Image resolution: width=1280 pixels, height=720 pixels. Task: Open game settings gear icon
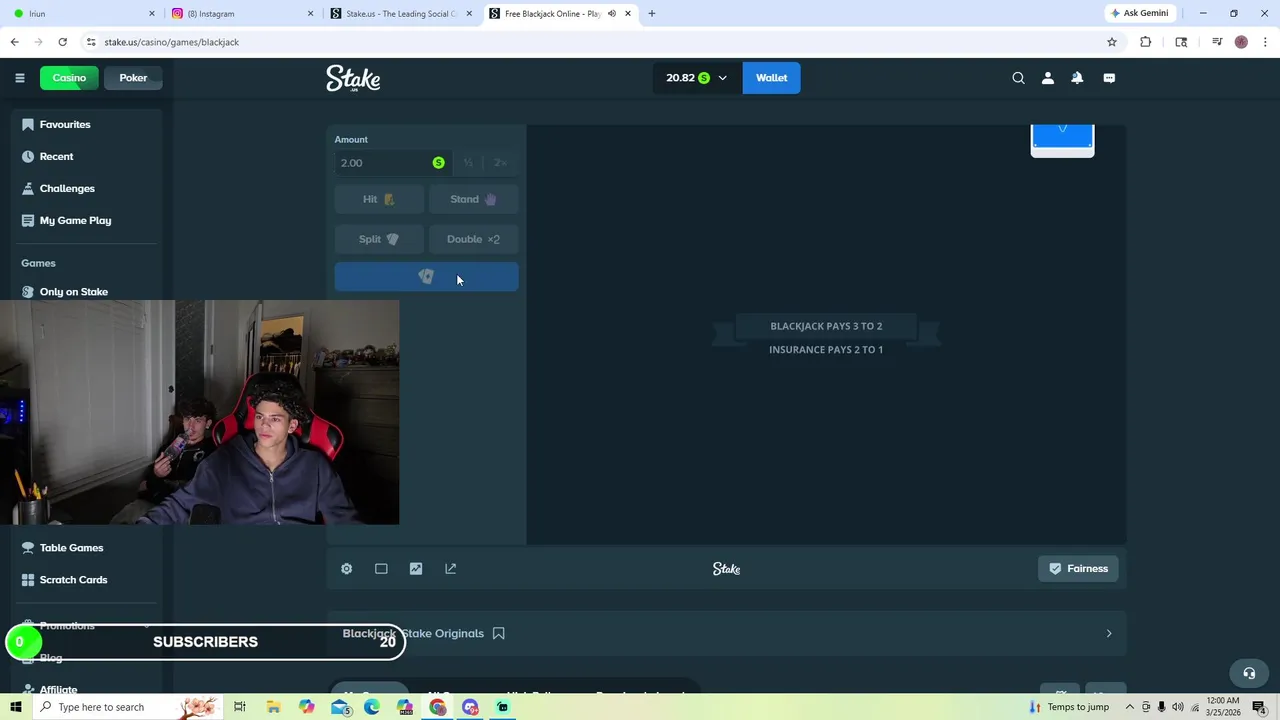[x=347, y=569]
